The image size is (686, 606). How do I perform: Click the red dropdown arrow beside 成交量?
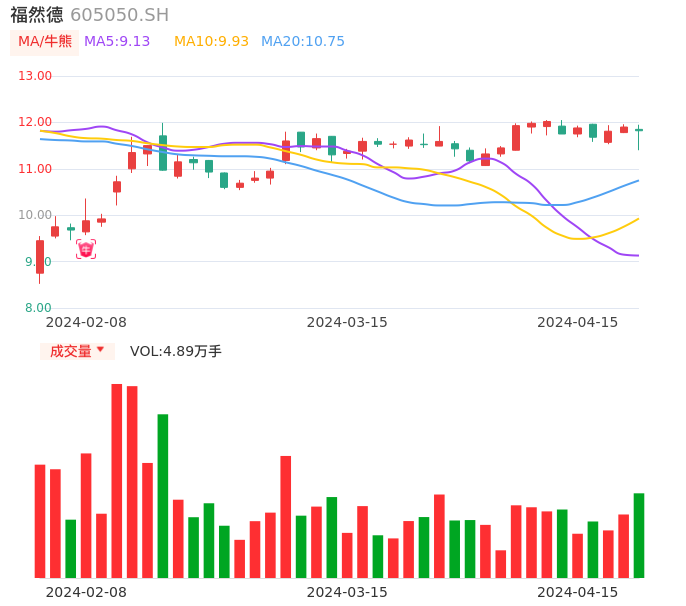(100, 350)
